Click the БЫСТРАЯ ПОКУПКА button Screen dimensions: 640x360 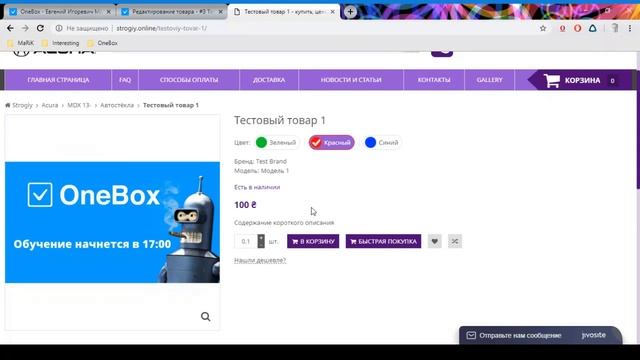[x=383, y=241]
